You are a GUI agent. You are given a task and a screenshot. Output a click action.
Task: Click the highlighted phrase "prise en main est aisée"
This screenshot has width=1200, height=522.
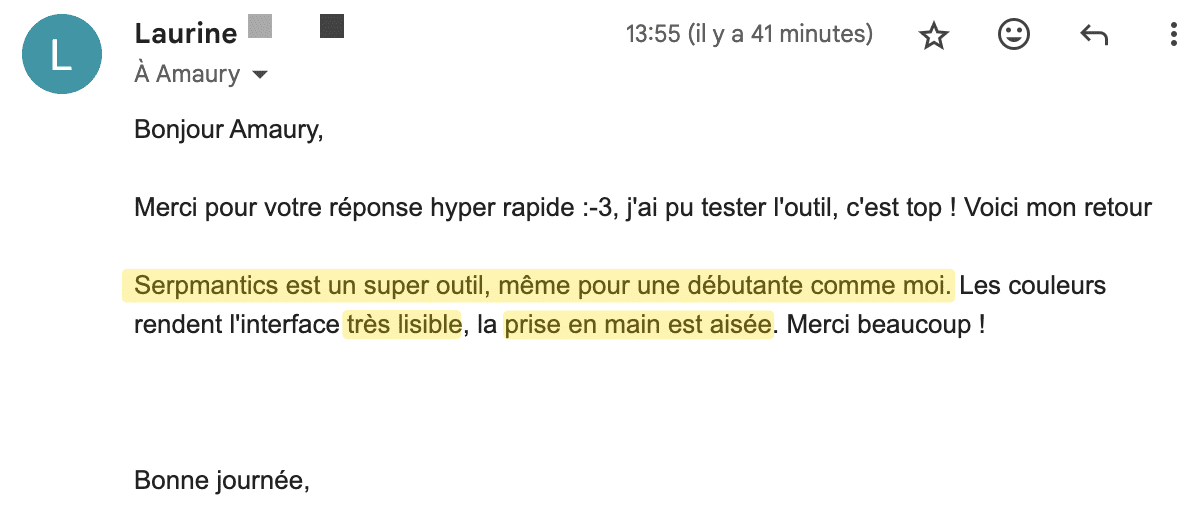pyautogui.click(x=639, y=325)
